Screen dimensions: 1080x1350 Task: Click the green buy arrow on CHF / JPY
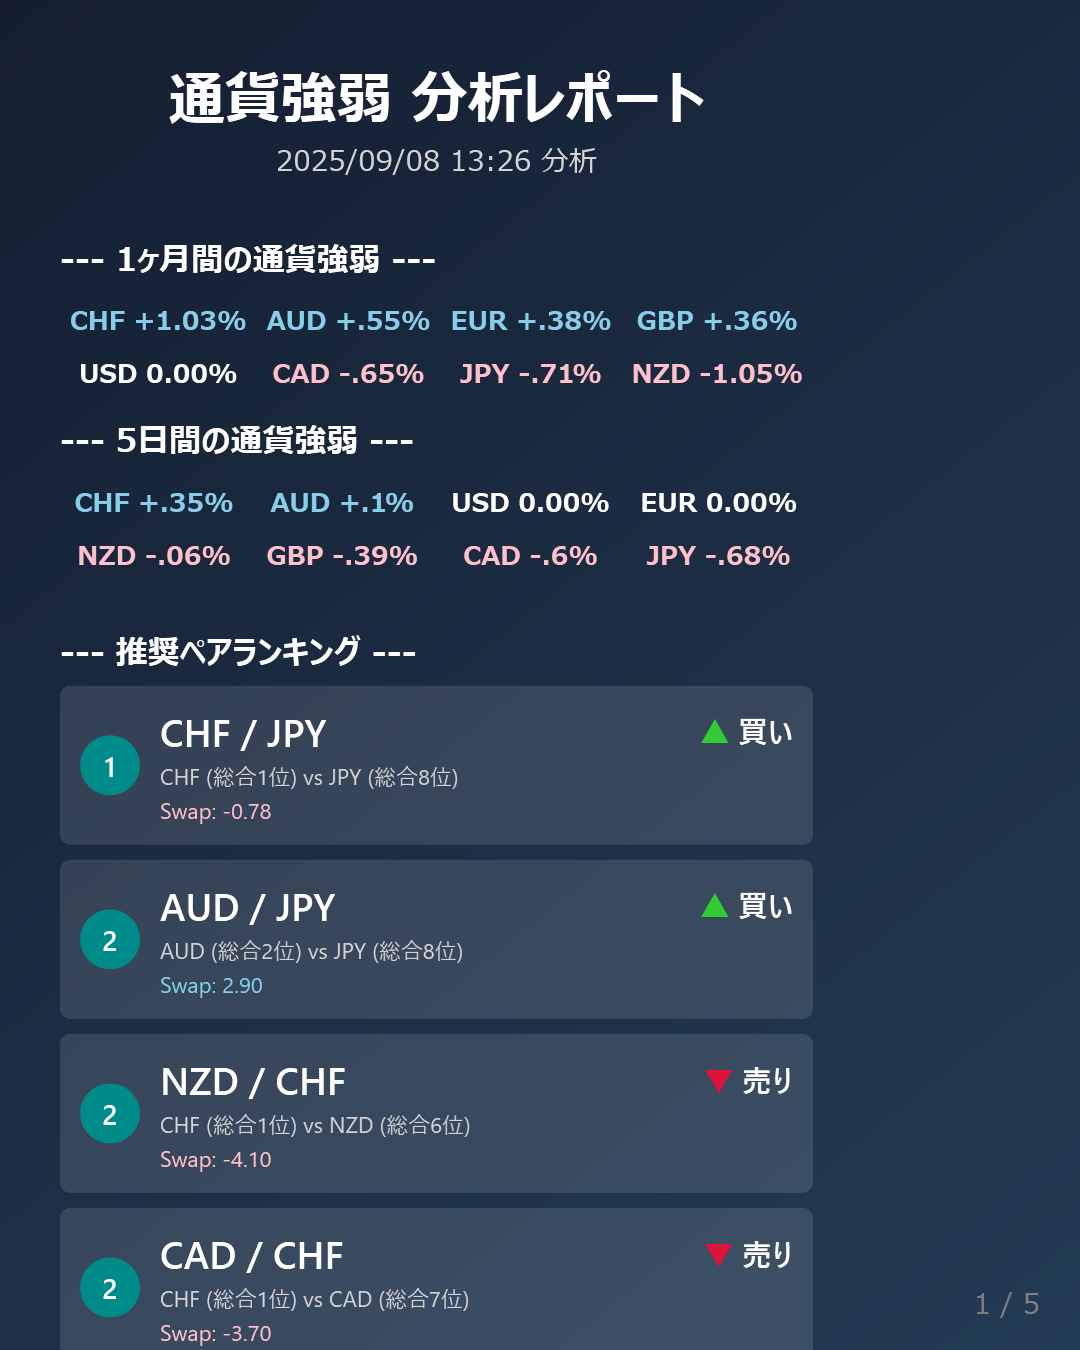click(714, 732)
